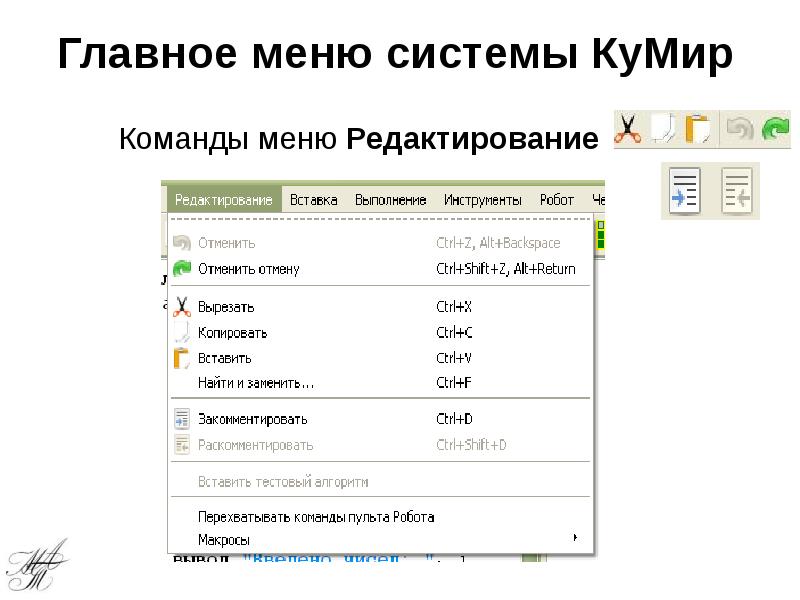Select Вырезать in the menu
The width and height of the screenshot is (800, 600).
[x=381, y=307]
